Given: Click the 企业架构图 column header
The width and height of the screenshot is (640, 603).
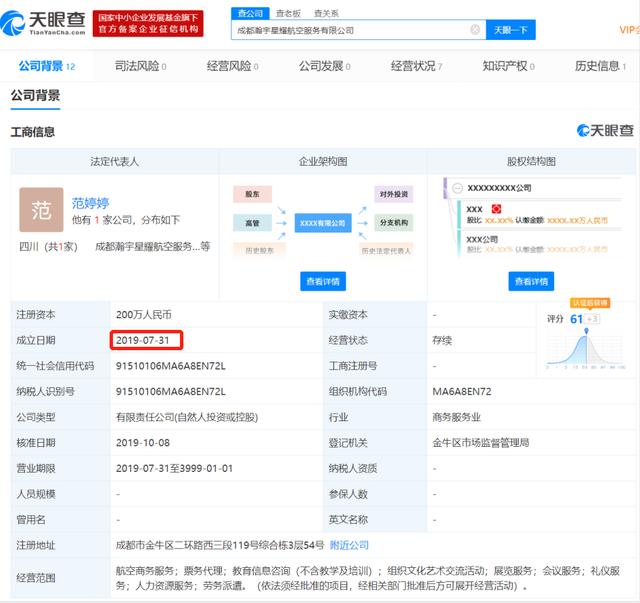Looking at the screenshot, I should point(323,161).
